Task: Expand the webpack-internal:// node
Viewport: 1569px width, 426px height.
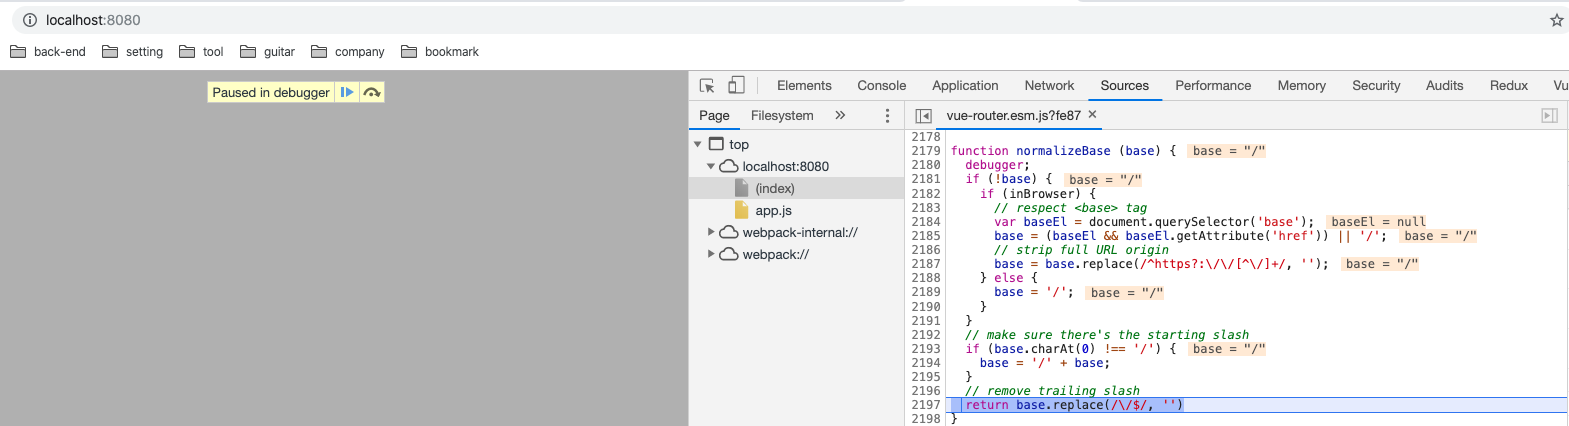Action: [711, 232]
